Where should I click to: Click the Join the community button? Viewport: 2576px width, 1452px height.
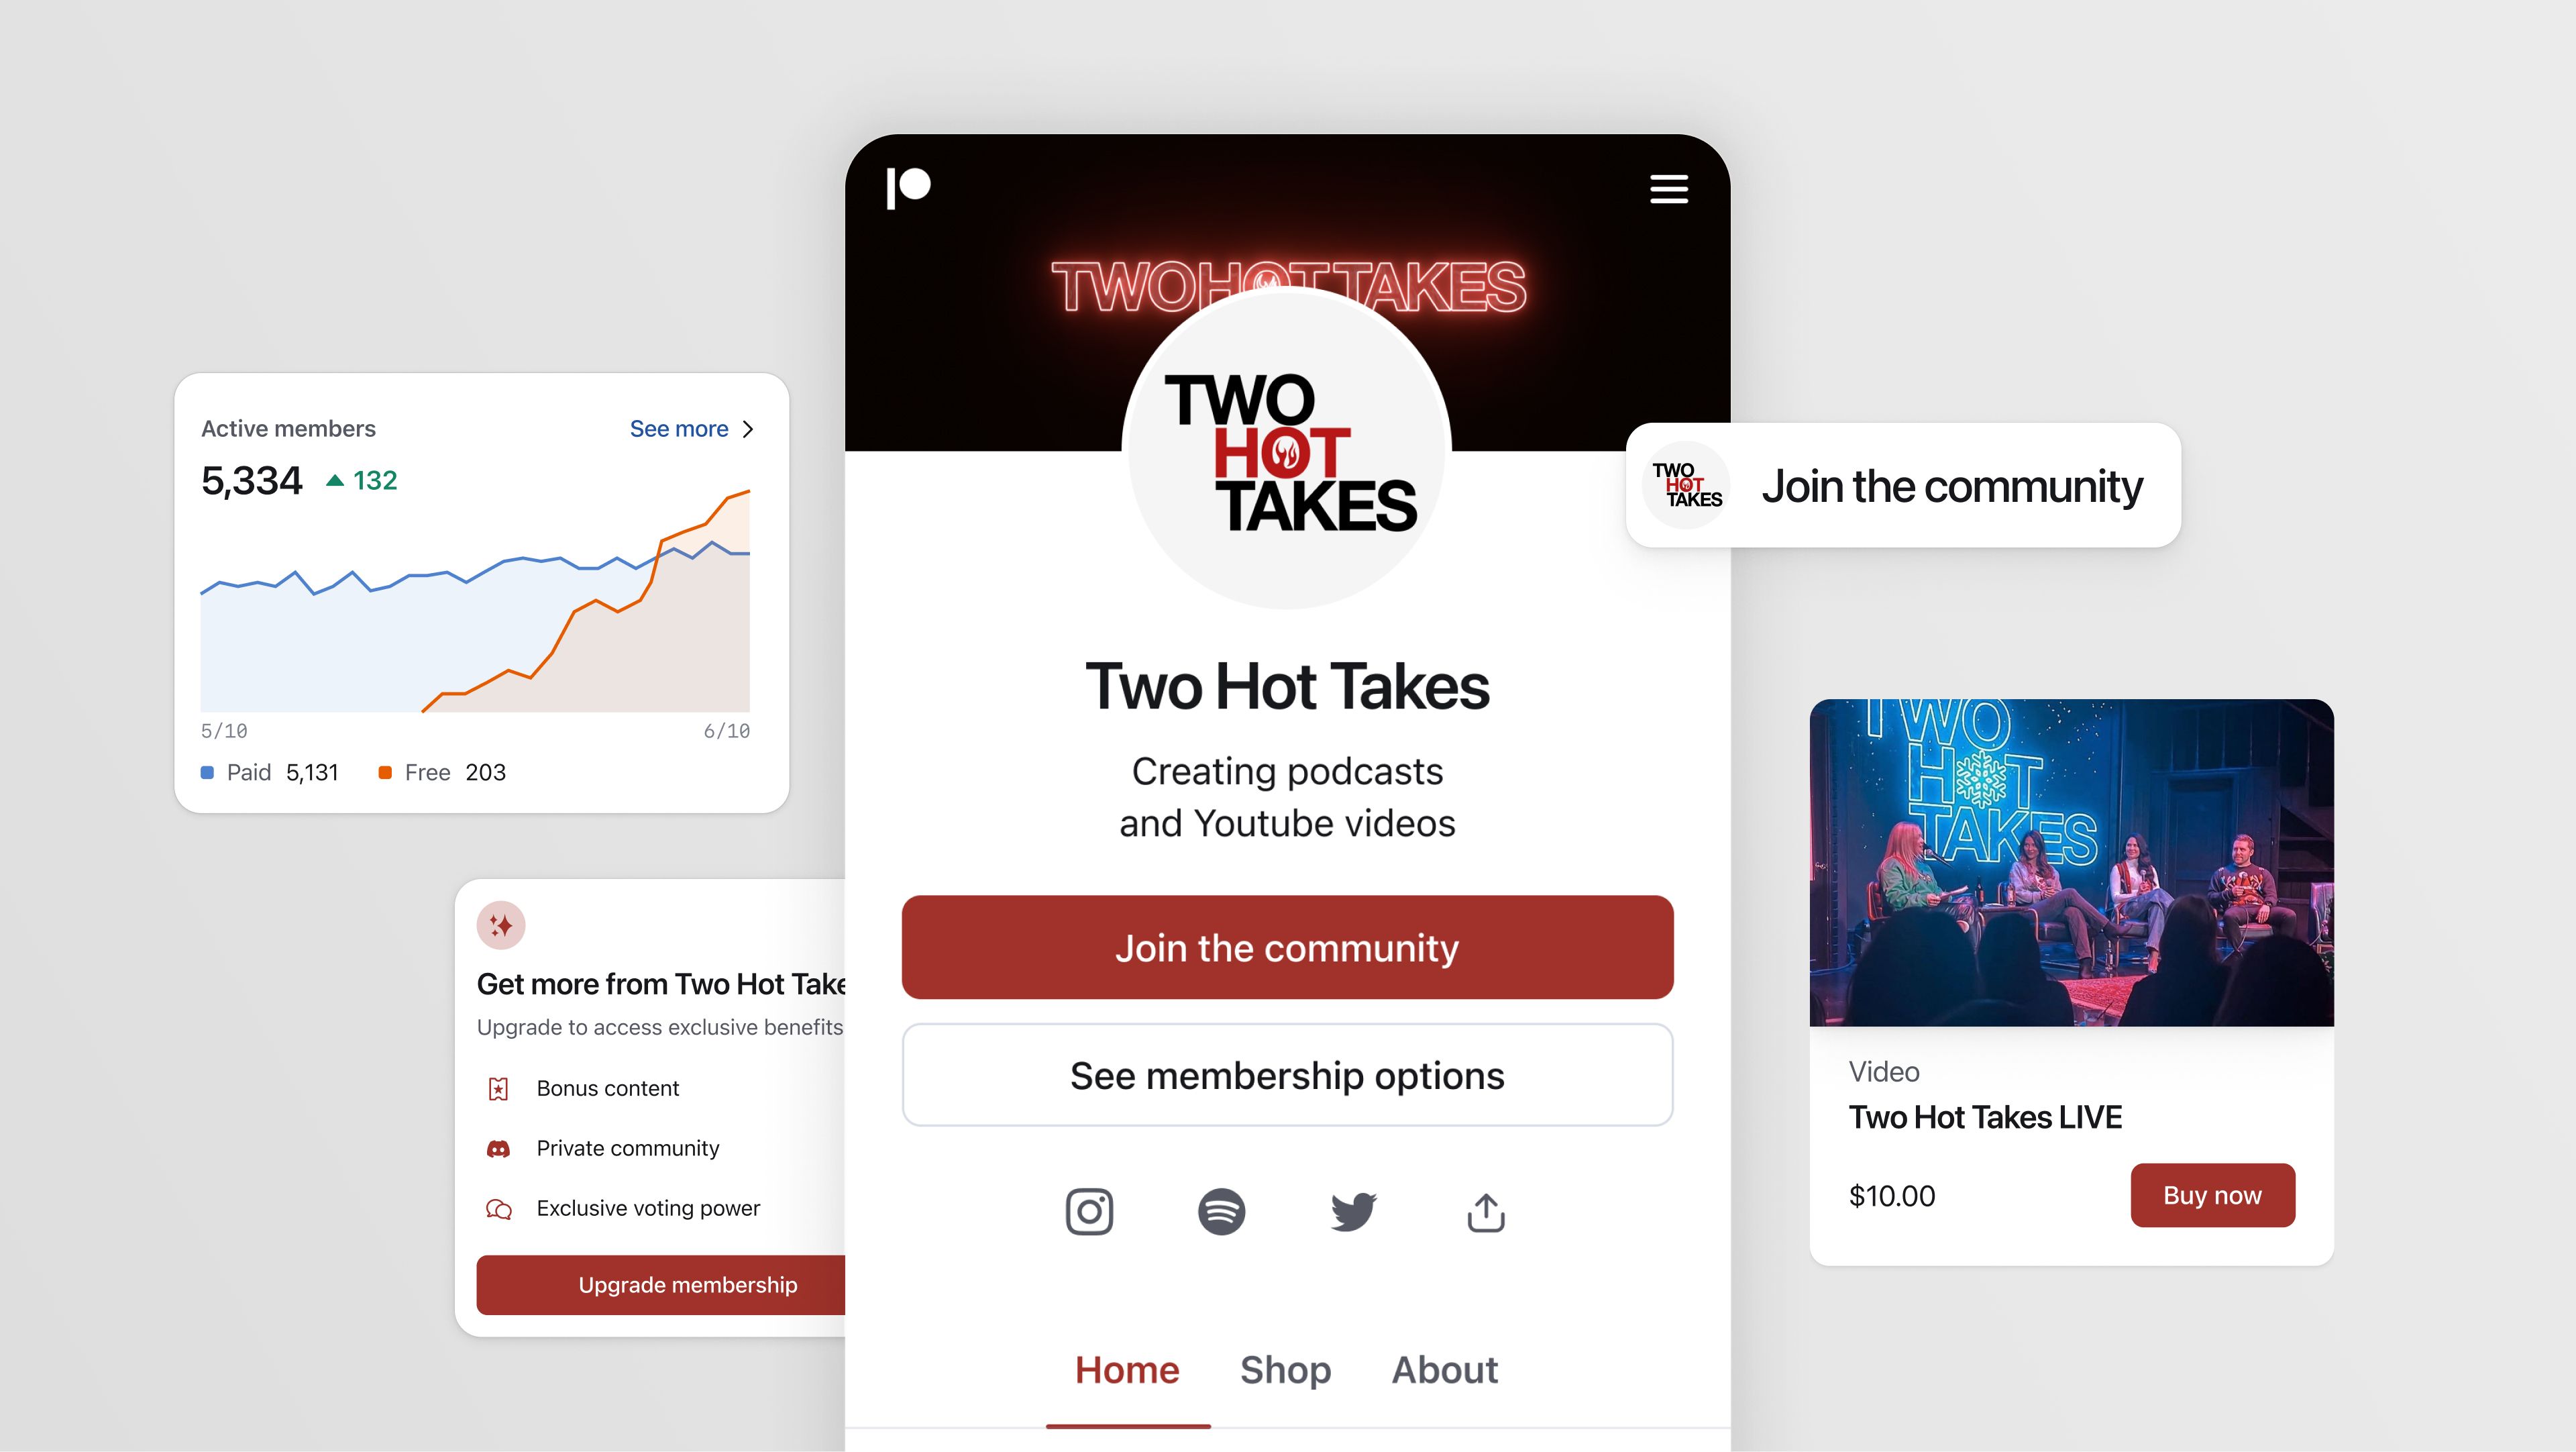tap(1286, 946)
